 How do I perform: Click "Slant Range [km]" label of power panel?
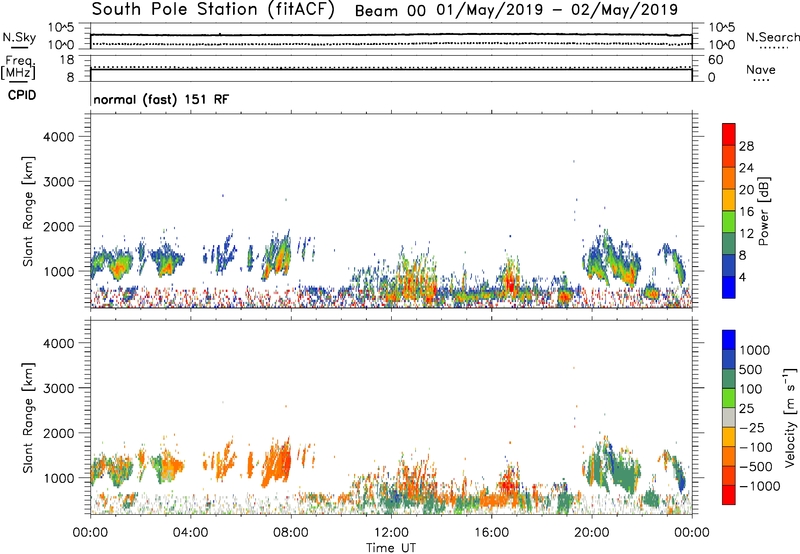tap(28, 211)
